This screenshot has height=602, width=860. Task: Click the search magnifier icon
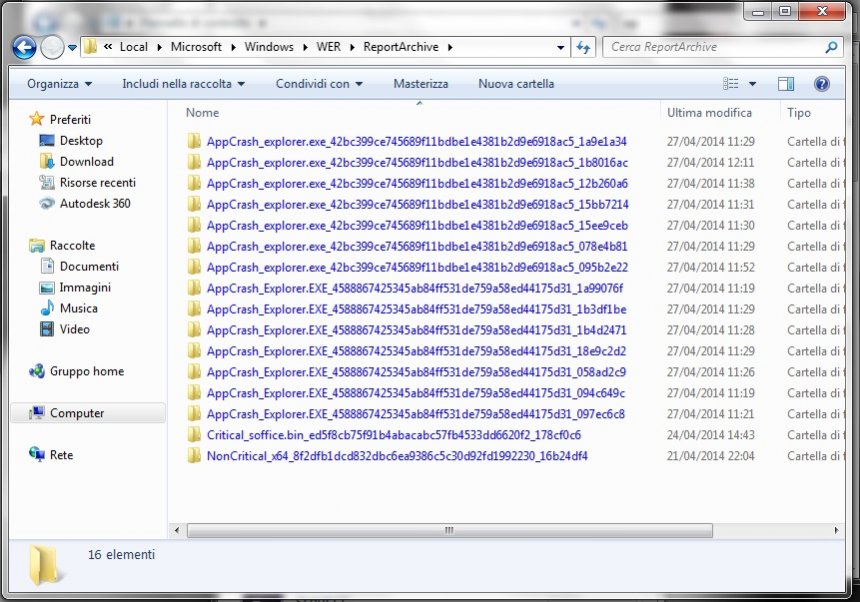(x=831, y=48)
